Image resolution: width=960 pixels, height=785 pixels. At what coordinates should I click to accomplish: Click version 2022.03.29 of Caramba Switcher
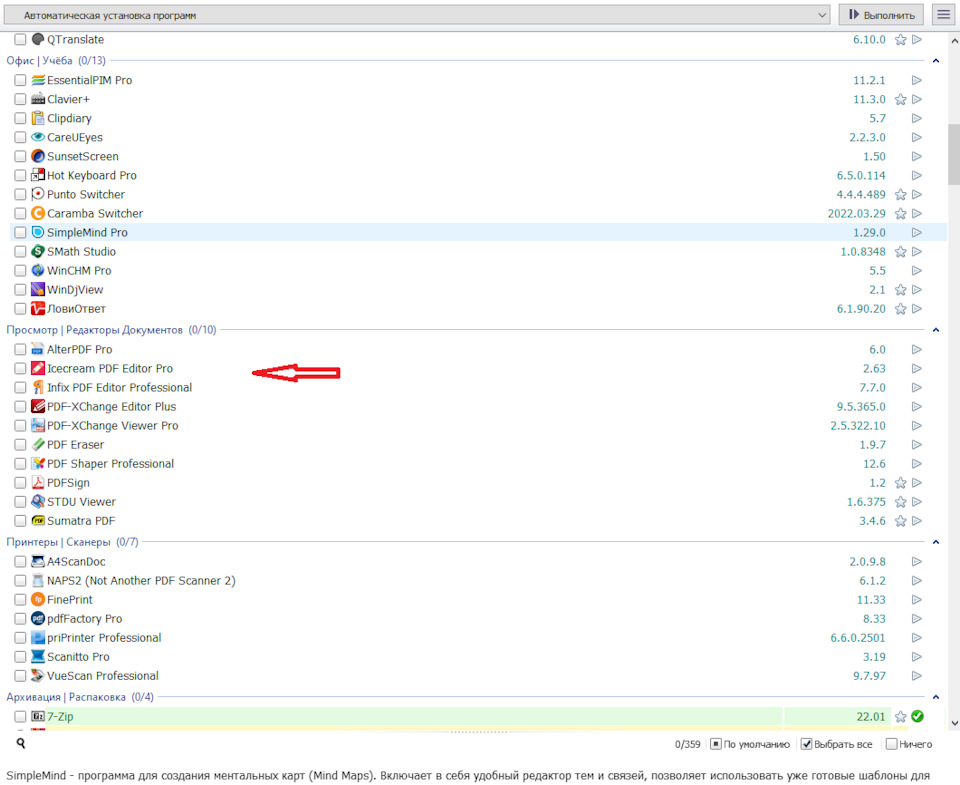857,214
